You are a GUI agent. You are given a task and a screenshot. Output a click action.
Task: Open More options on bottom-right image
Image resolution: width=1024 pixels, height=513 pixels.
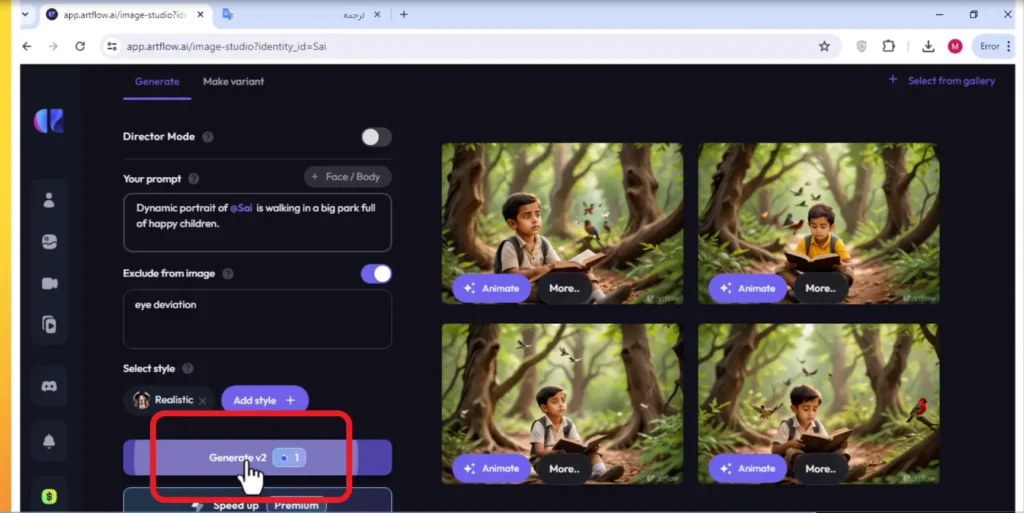coord(820,469)
